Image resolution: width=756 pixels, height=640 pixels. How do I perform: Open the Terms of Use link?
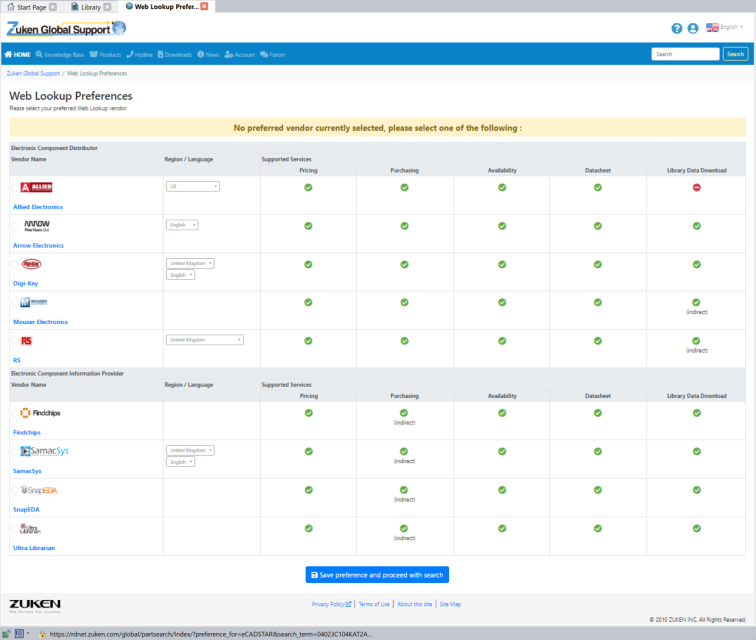374,604
